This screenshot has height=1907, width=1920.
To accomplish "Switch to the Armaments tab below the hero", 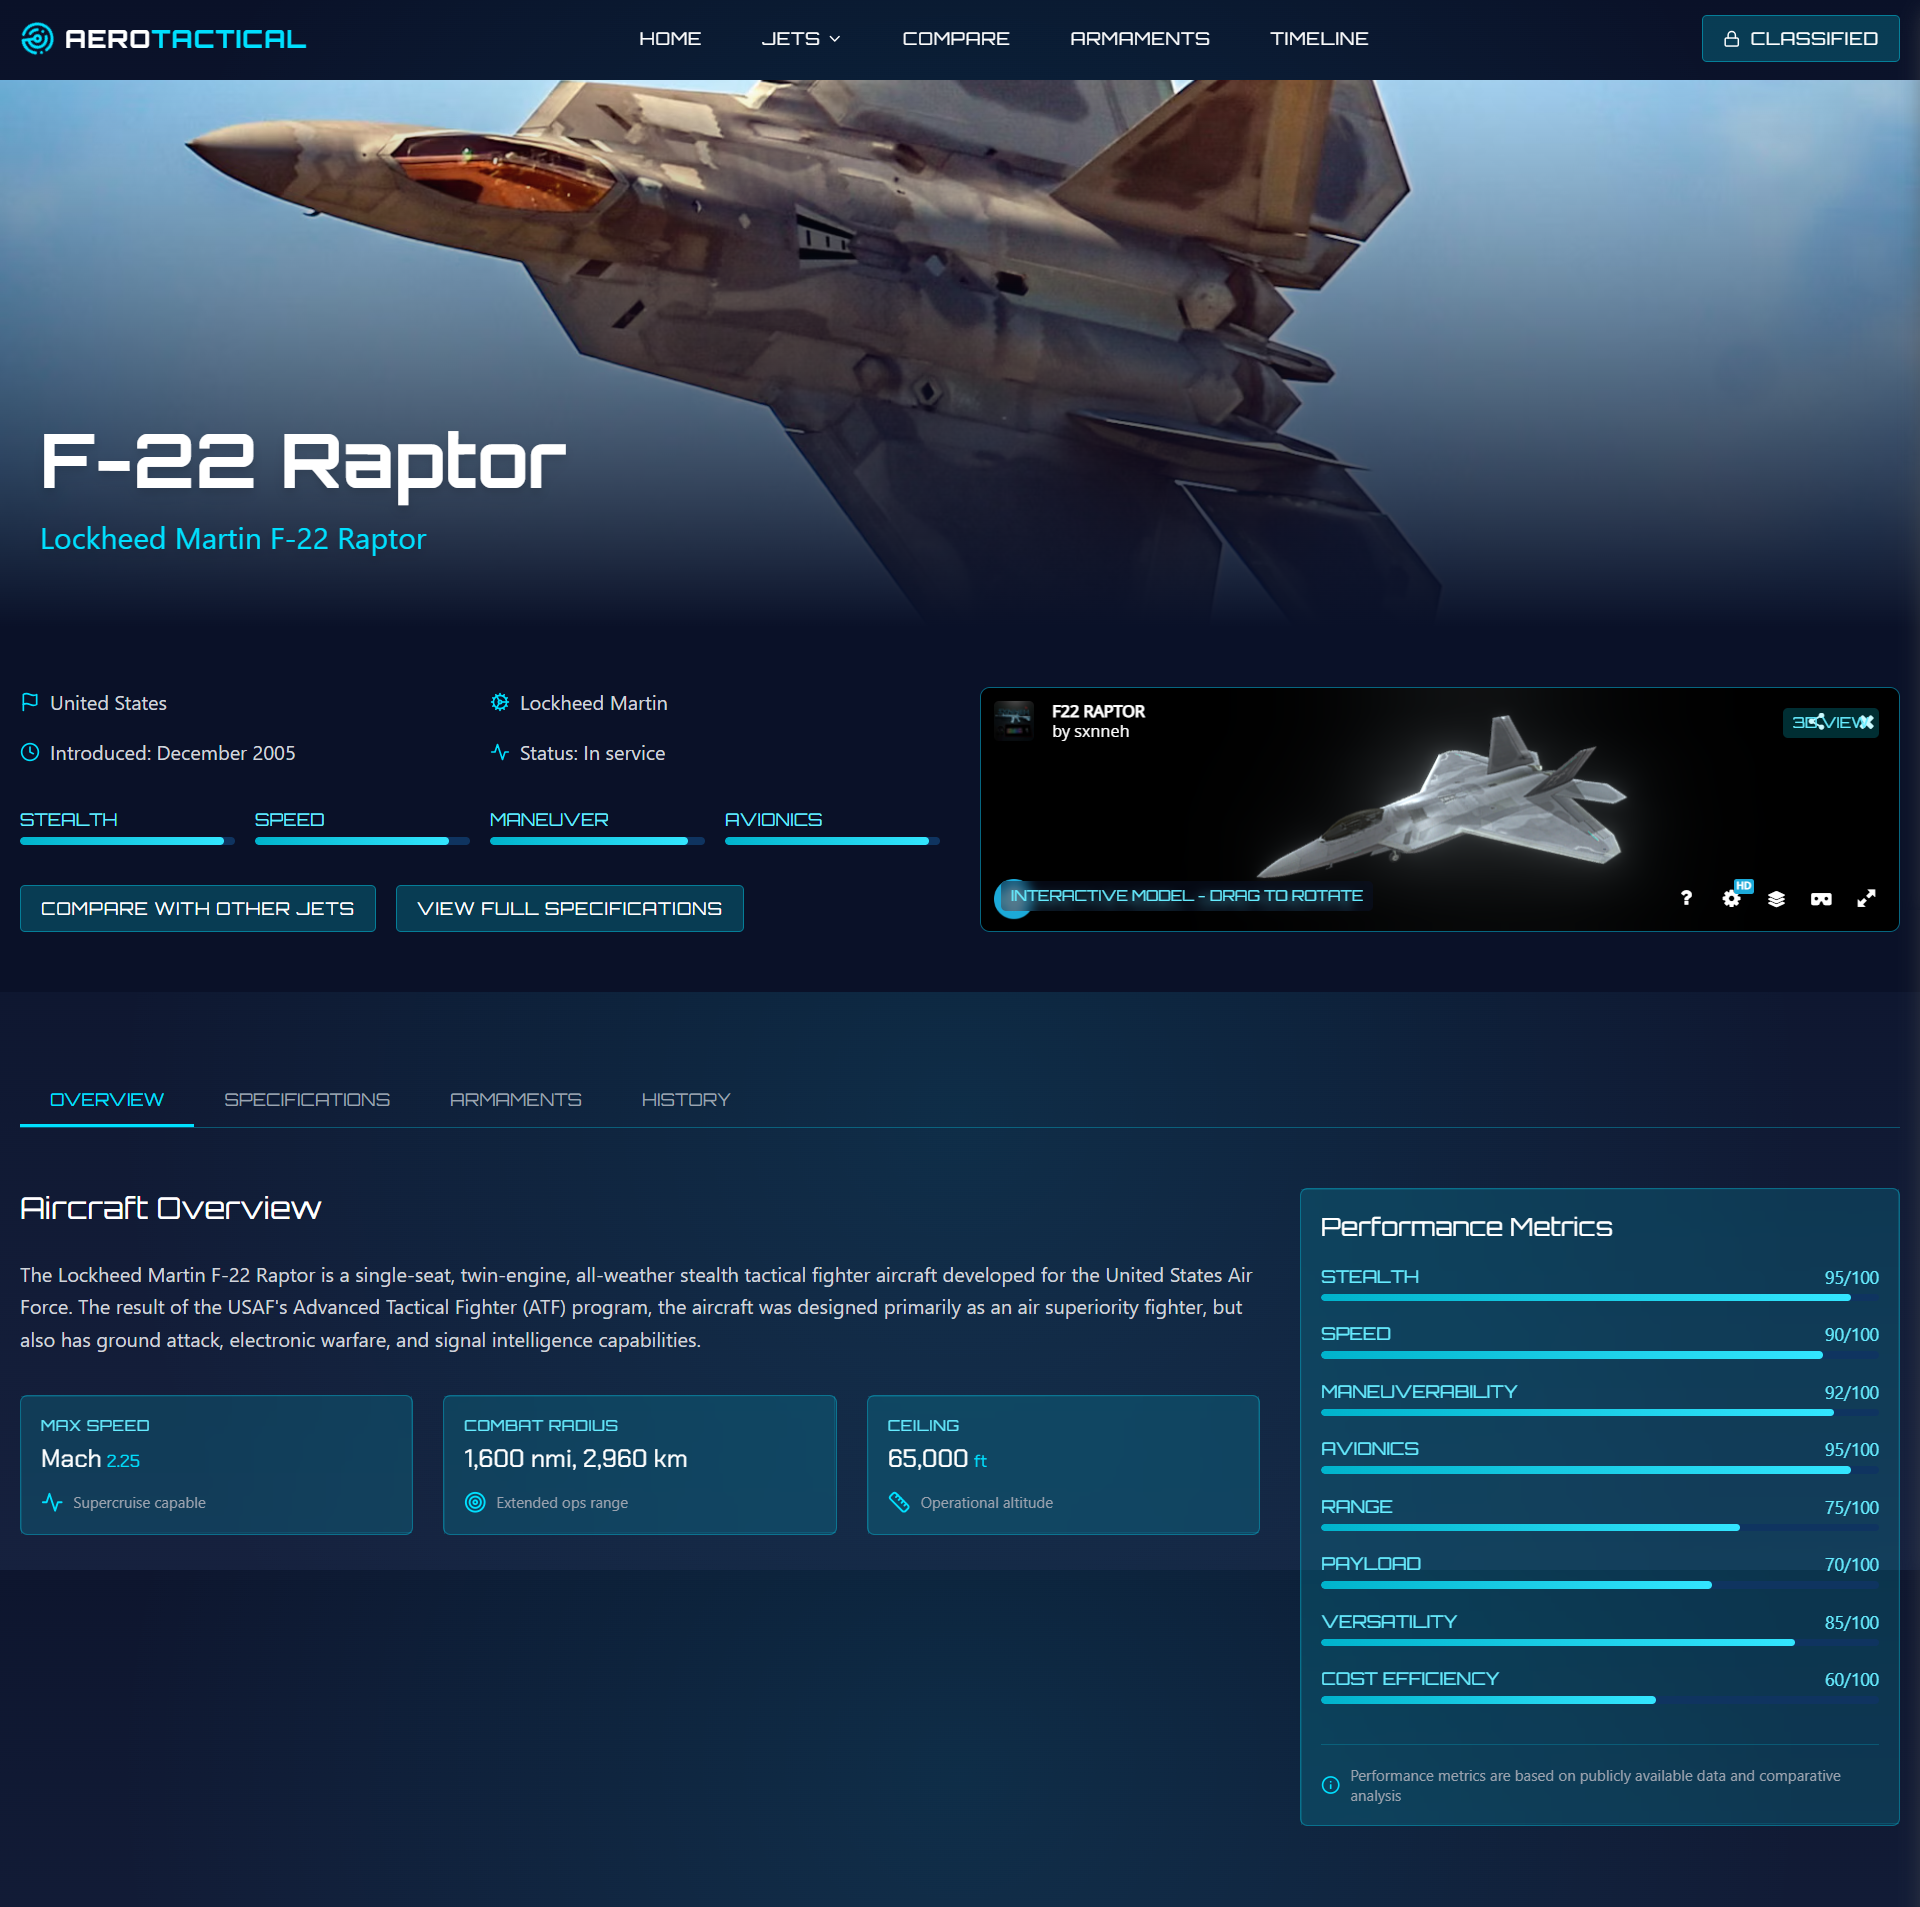I will pos(515,1099).
